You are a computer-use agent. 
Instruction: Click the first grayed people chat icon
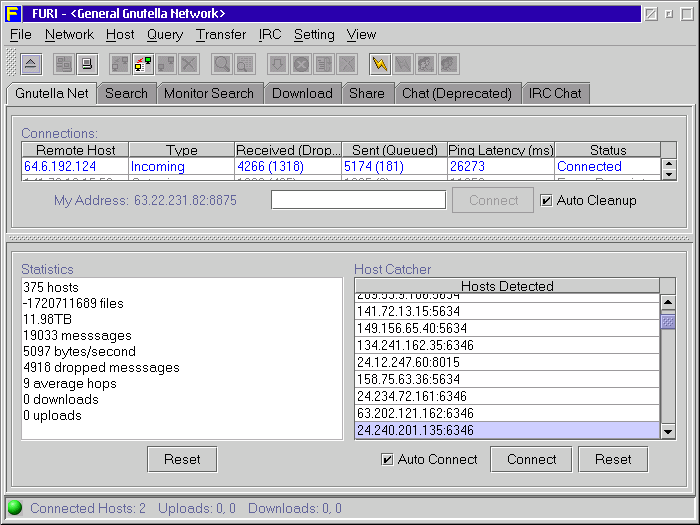425,64
